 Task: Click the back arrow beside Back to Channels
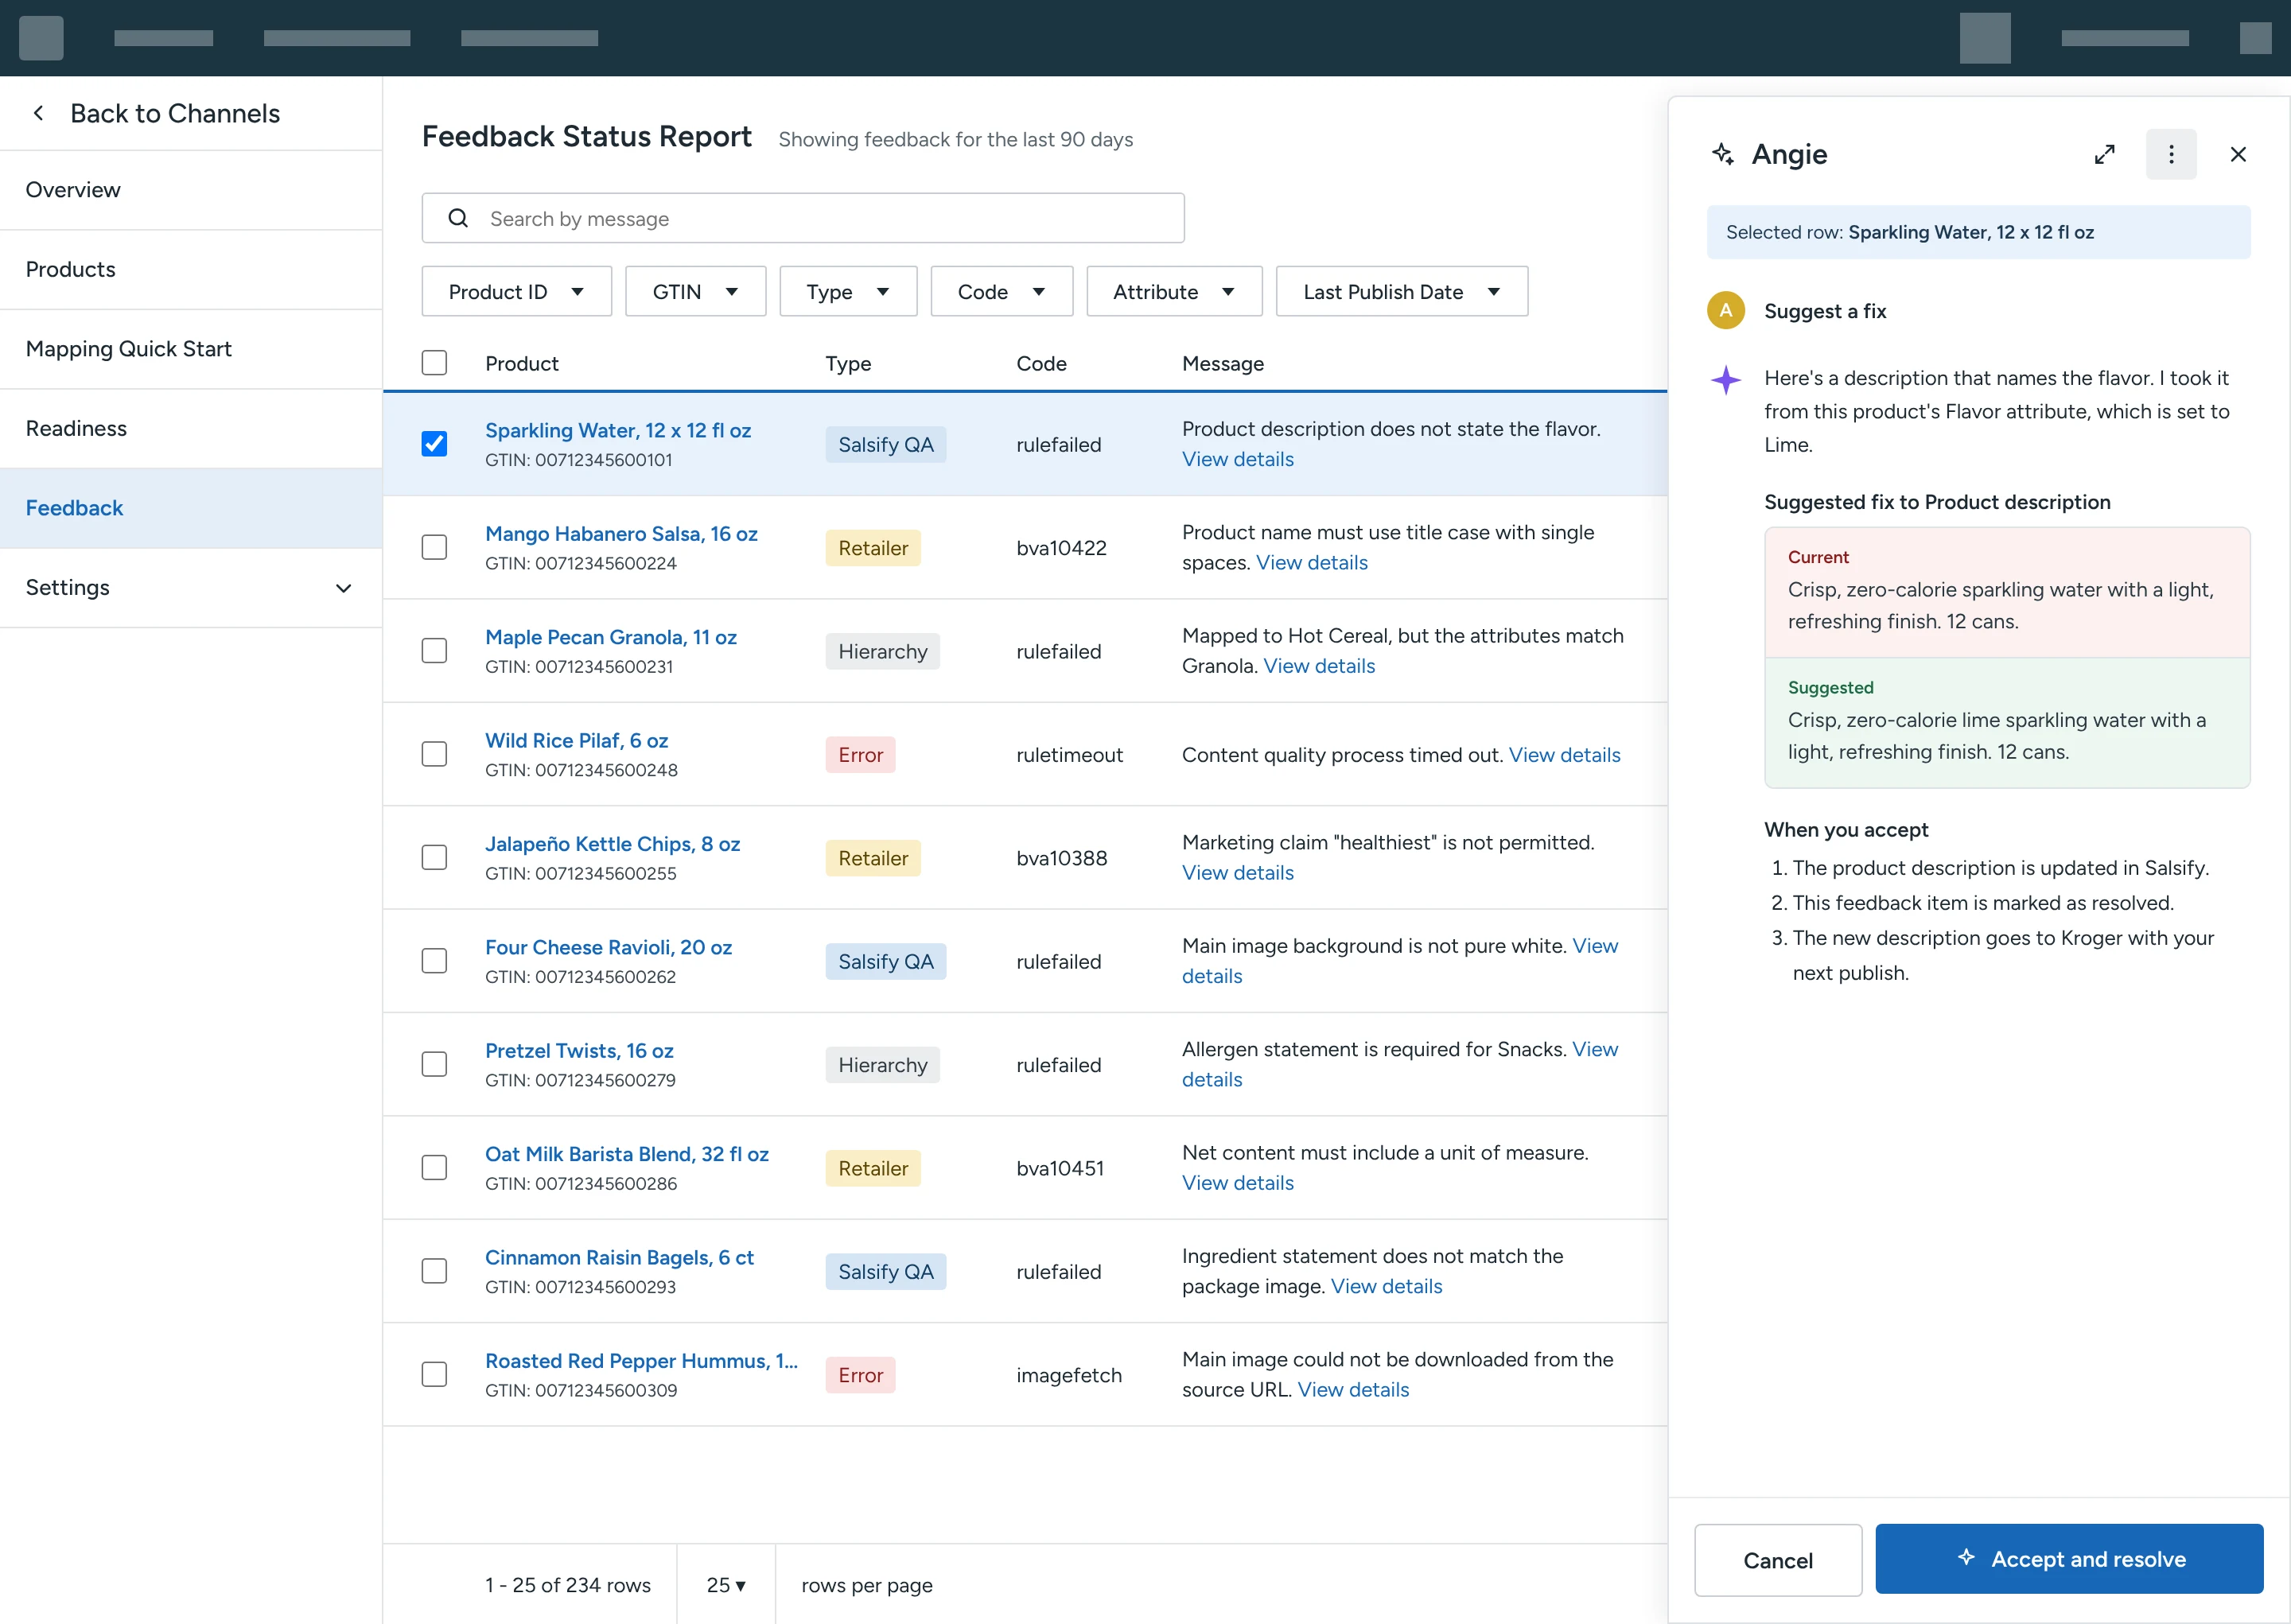(x=38, y=113)
